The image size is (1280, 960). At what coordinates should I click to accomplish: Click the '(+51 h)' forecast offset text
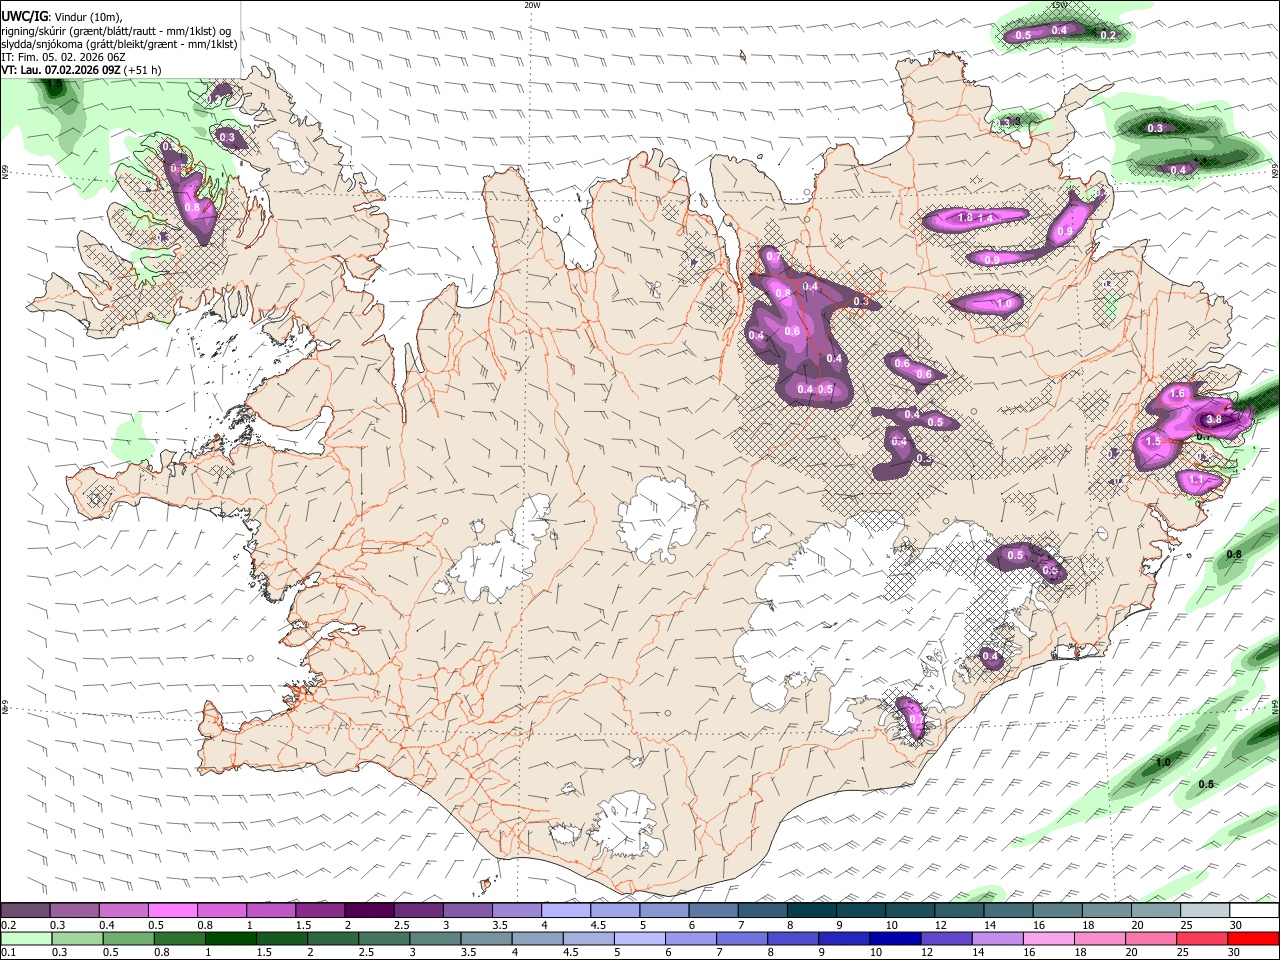(x=143, y=70)
